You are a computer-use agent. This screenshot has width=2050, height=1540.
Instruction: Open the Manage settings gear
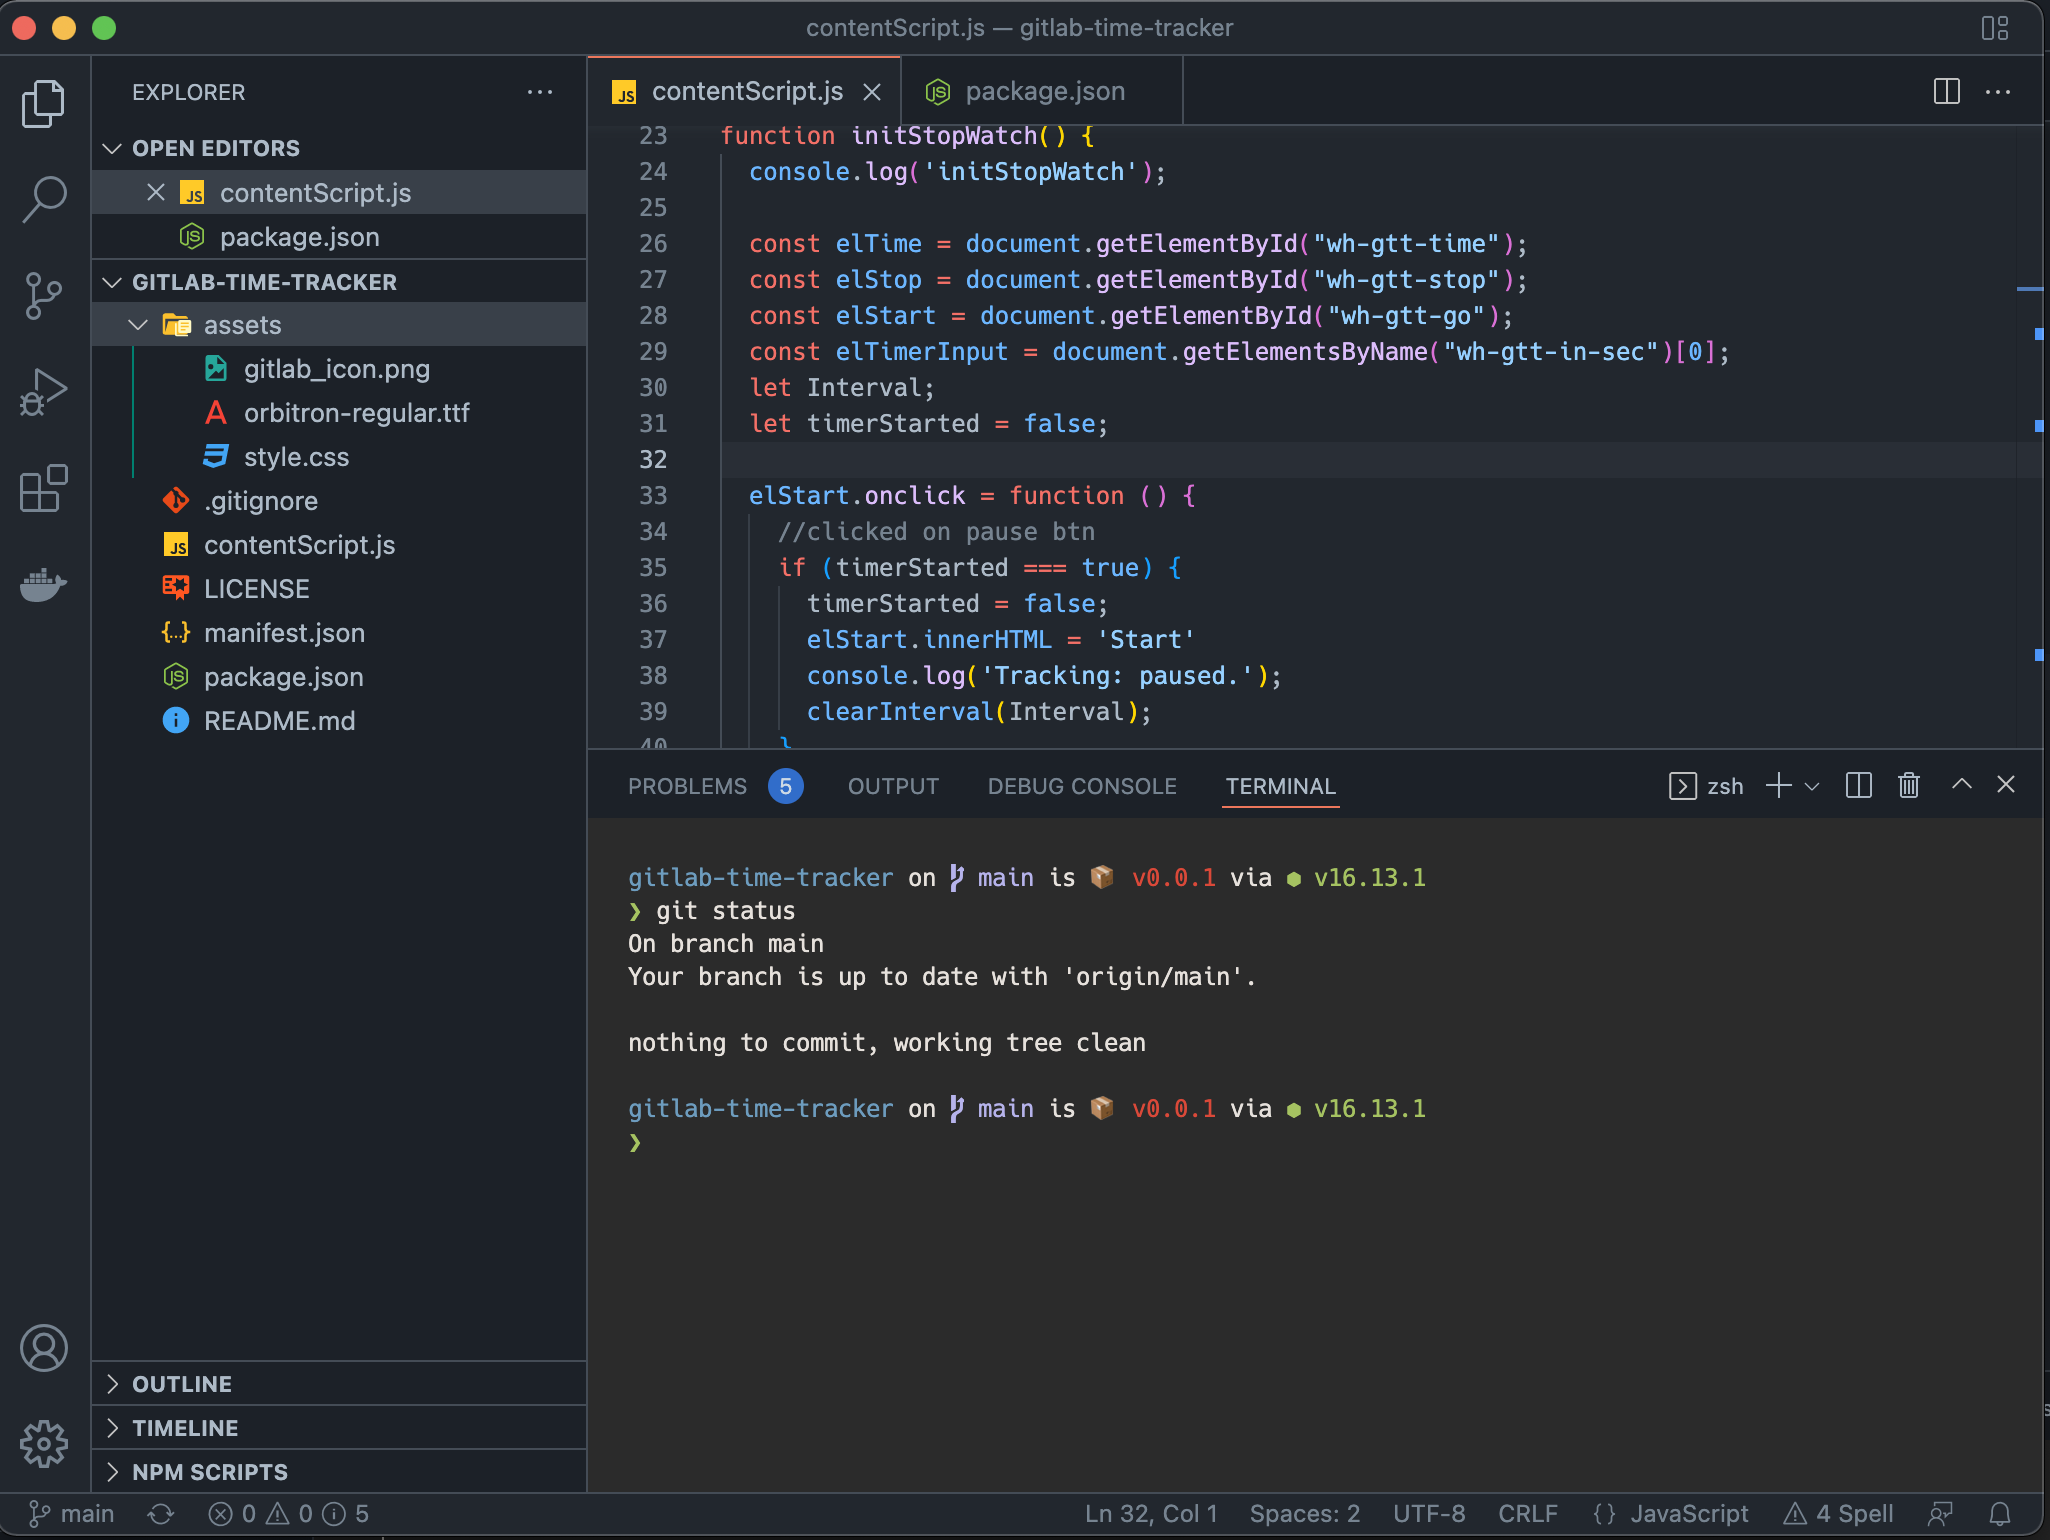click(x=44, y=1444)
